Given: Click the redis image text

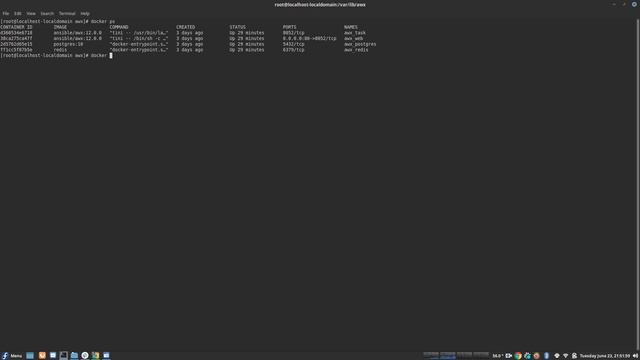Looking at the screenshot, I should point(60,50).
